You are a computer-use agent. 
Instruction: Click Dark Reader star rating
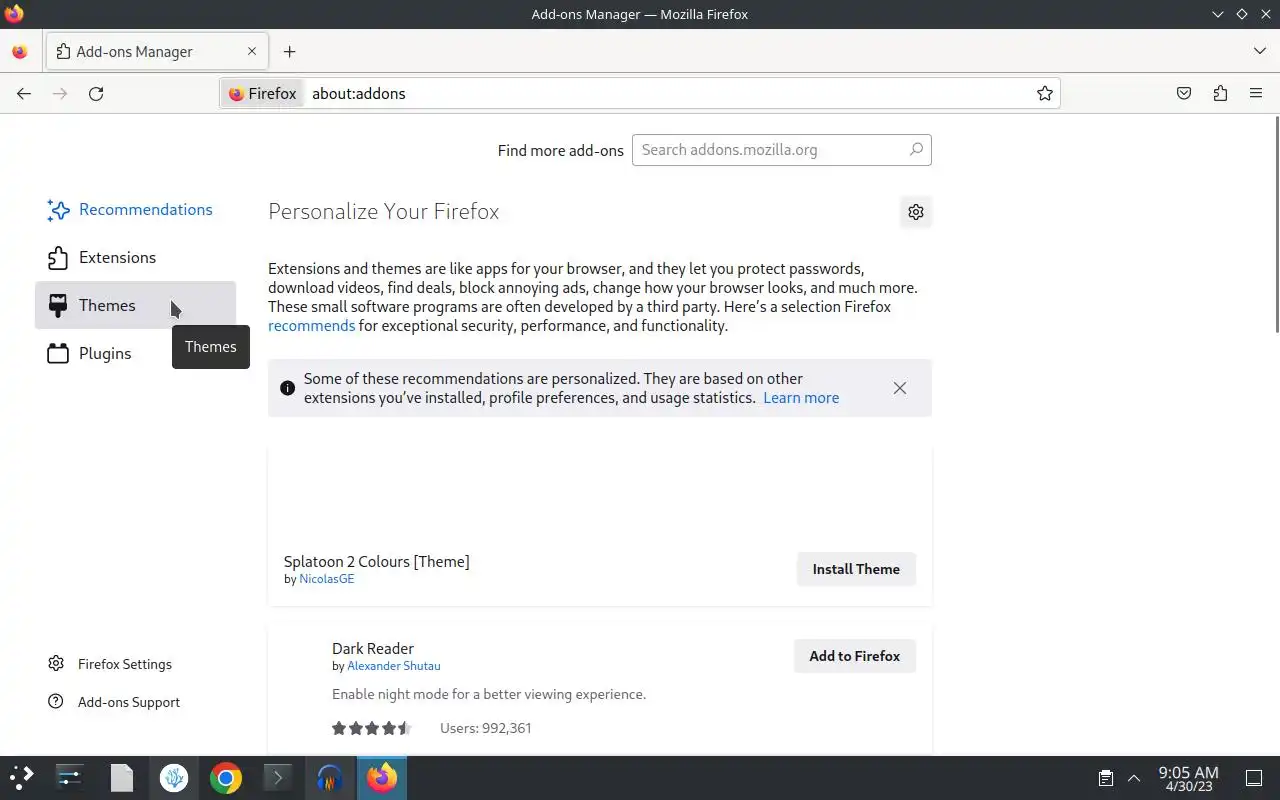tap(371, 728)
